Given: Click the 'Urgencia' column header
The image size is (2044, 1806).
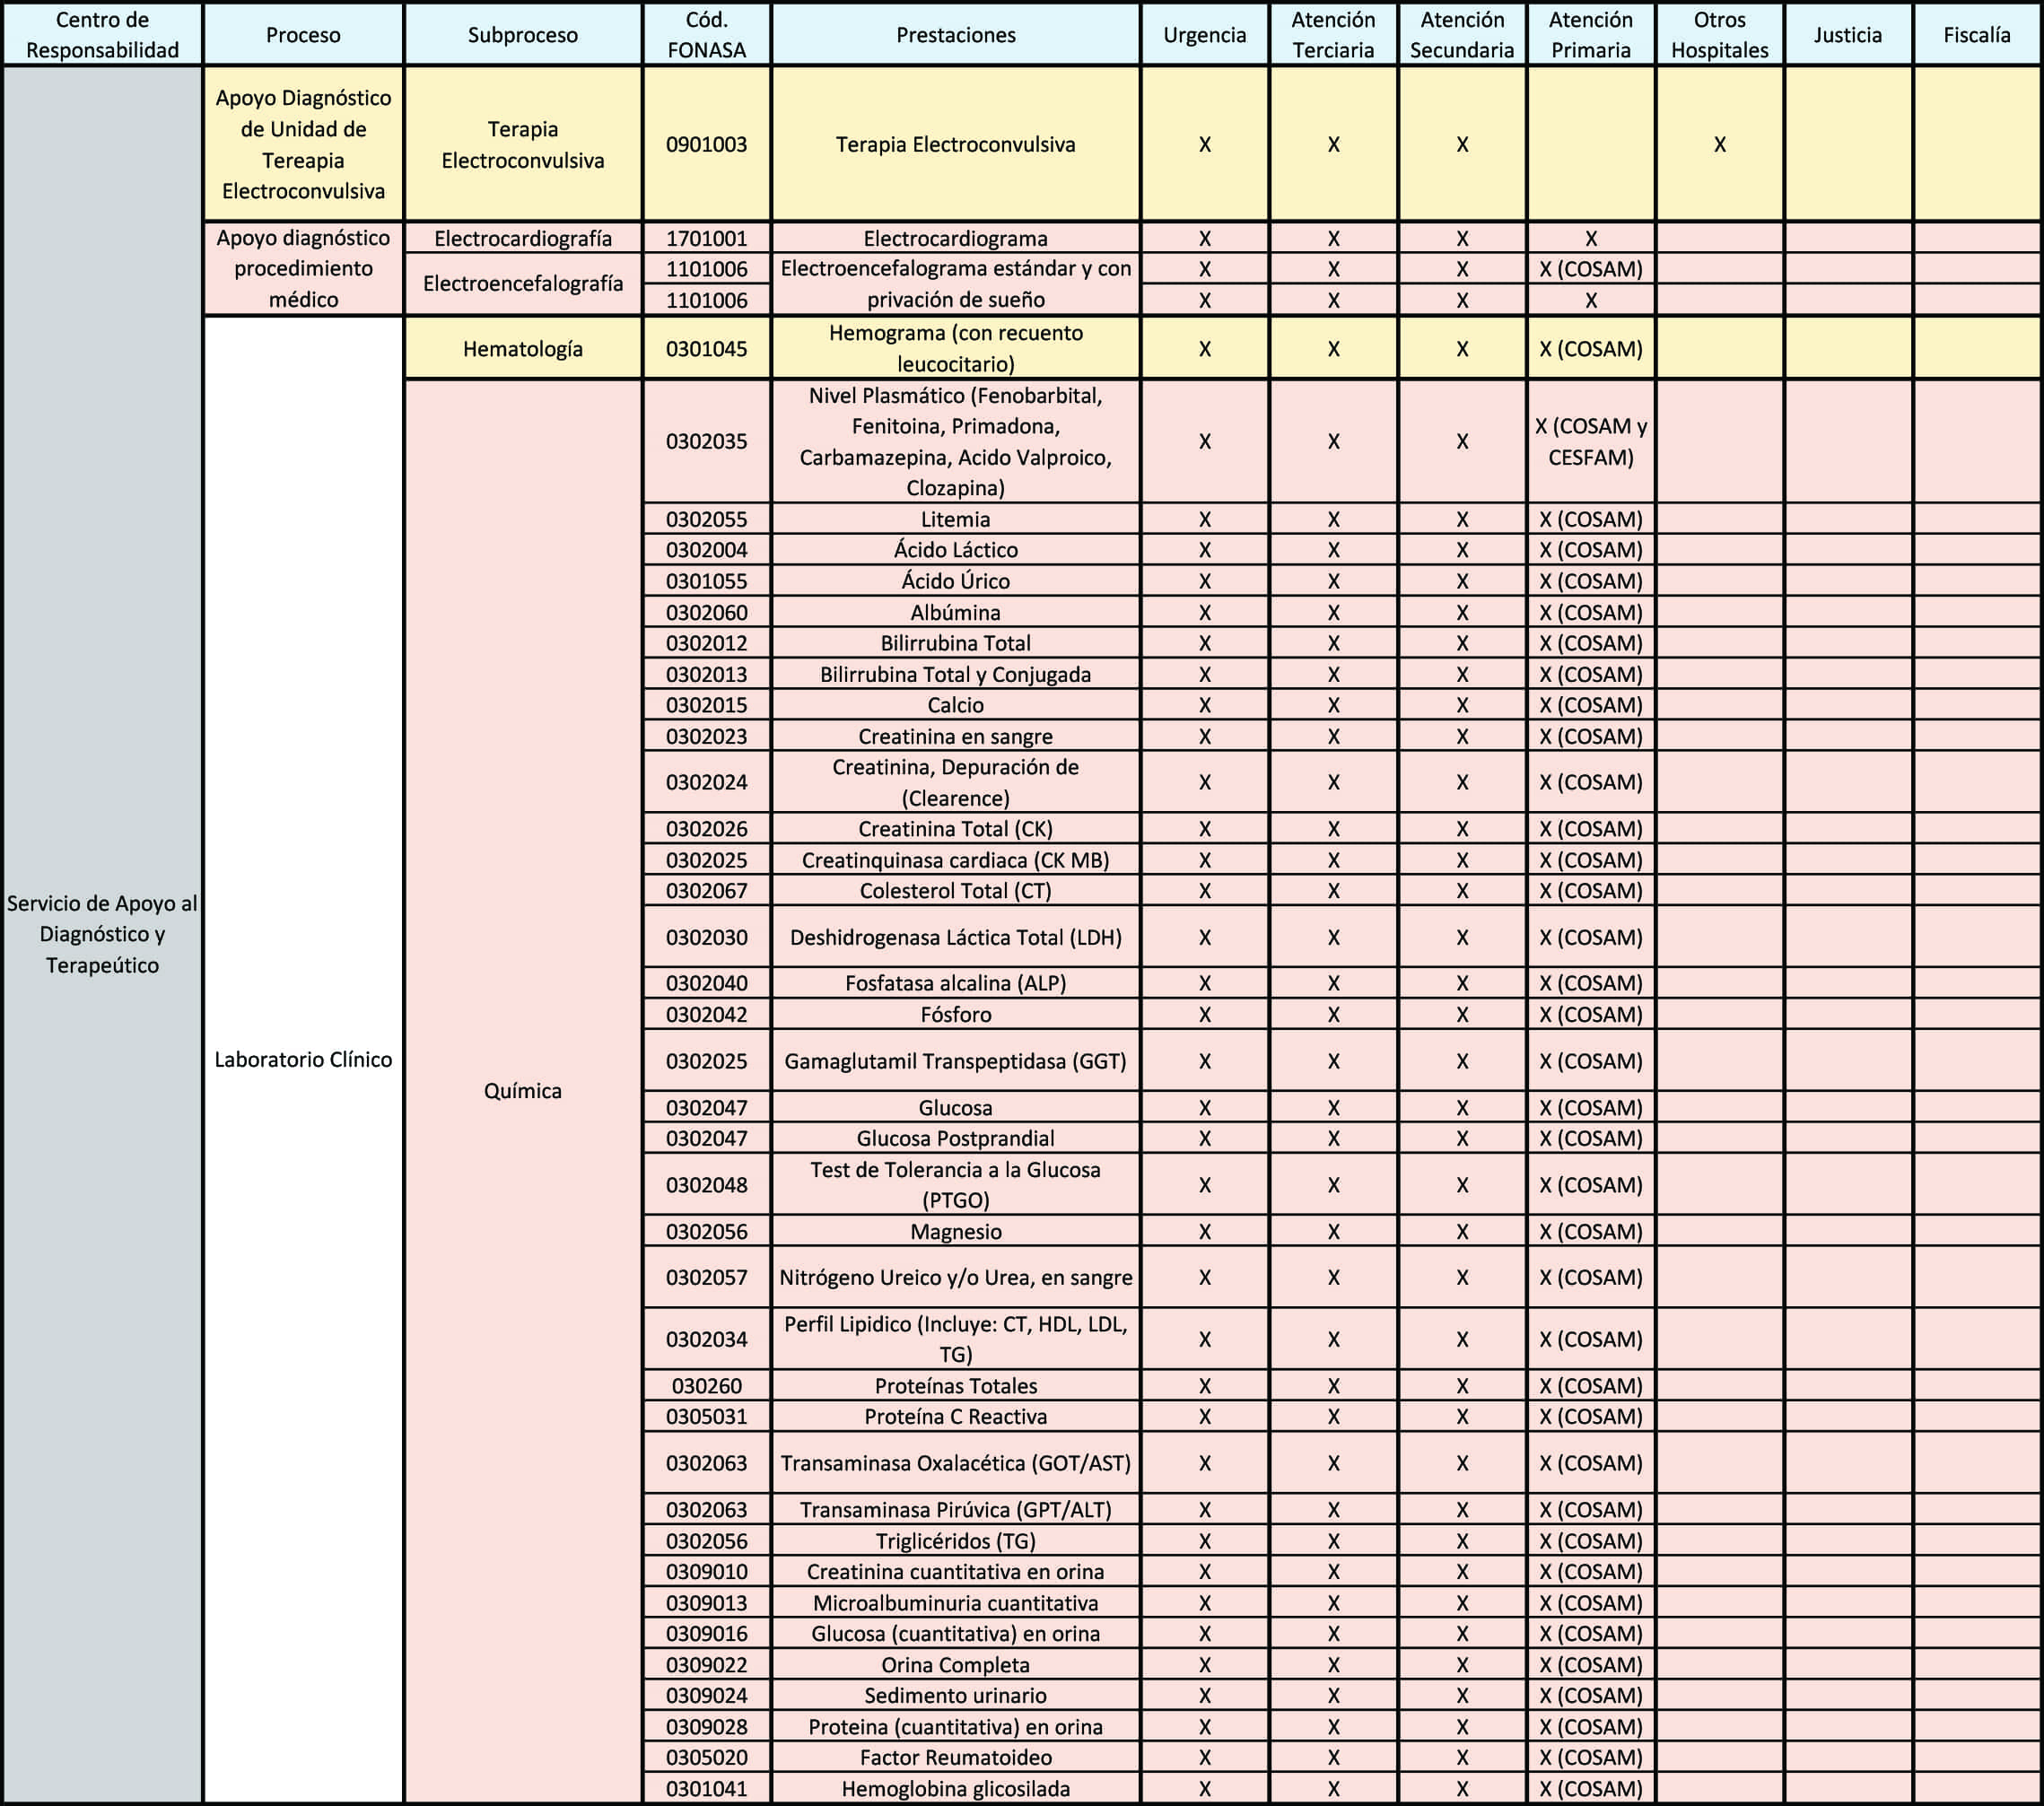Looking at the screenshot, I should pyautogui.click(x=1204, y=35).
